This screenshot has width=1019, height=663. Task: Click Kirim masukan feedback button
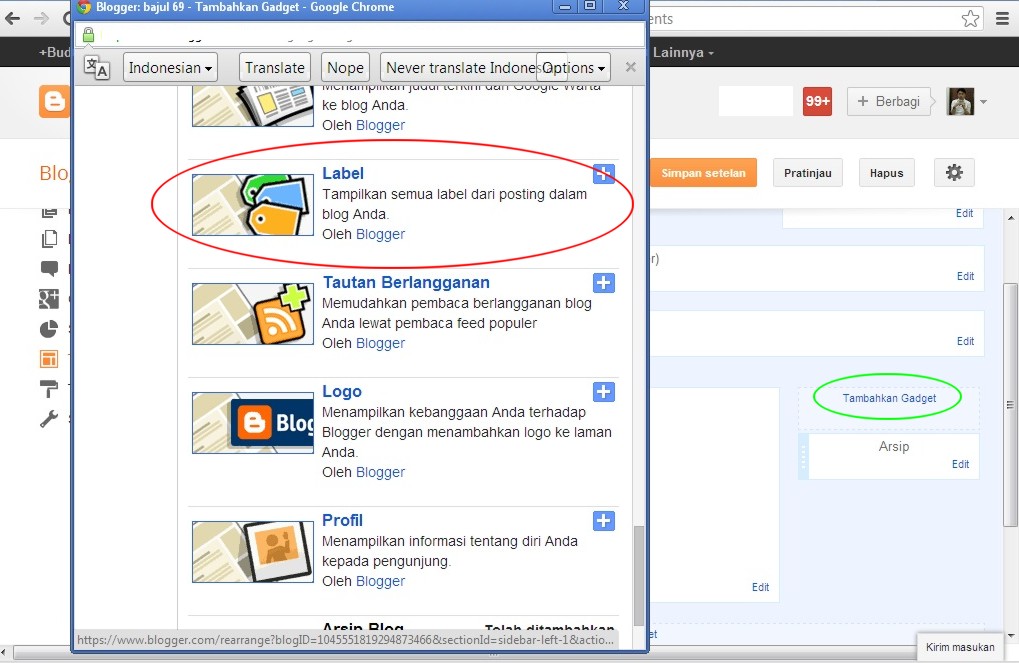click(x=960, y=647)
